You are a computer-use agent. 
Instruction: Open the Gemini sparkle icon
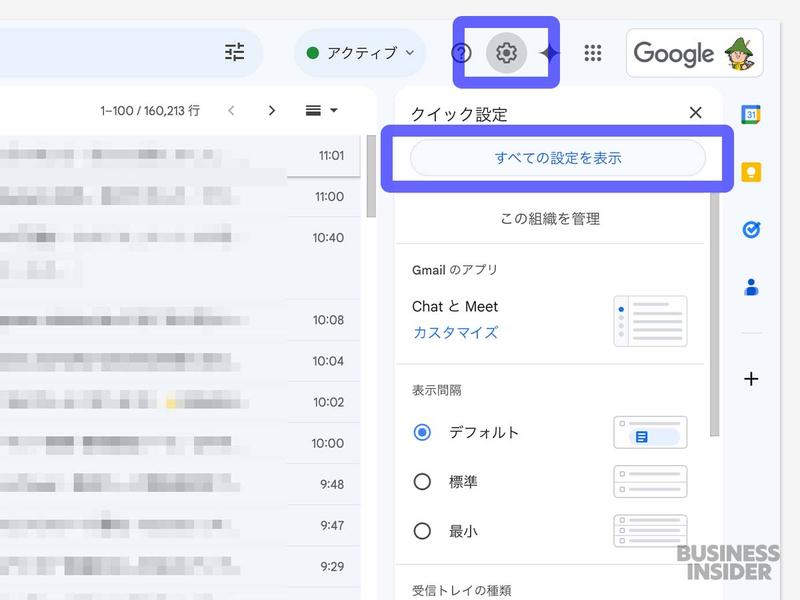click(x=548, y=53)
